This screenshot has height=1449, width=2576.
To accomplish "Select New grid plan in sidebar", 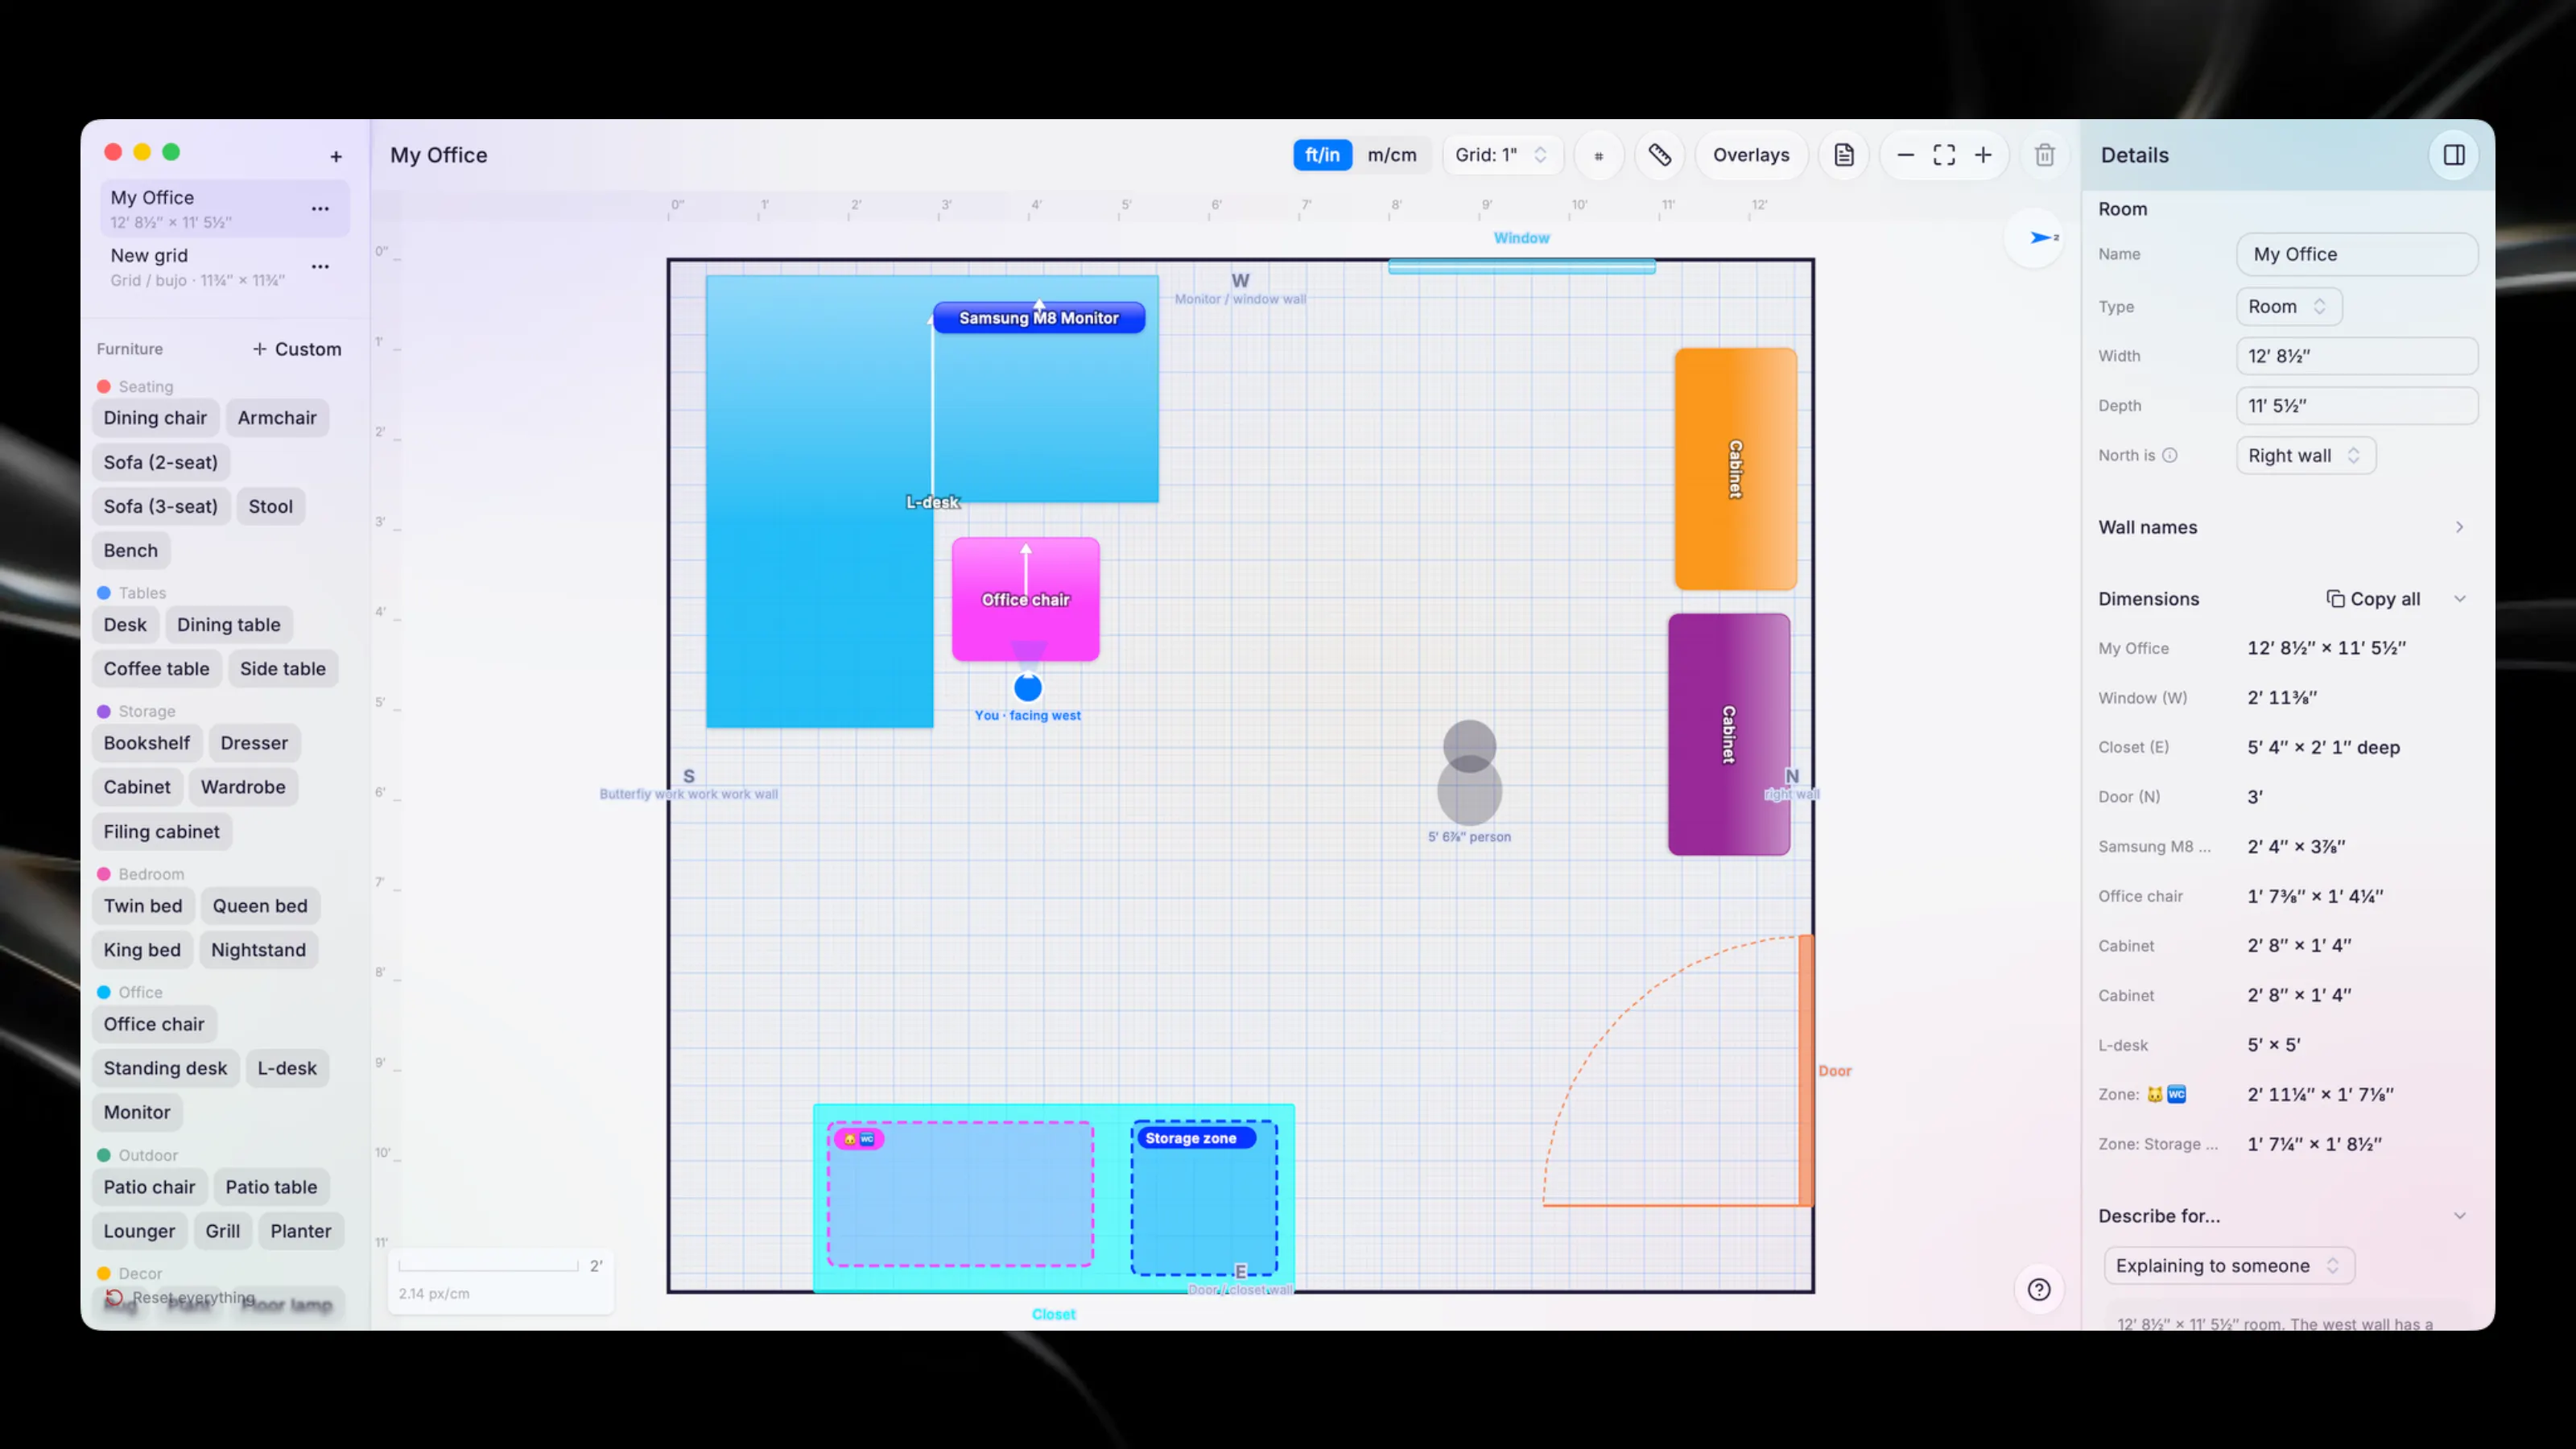I will tap(224, 267).
